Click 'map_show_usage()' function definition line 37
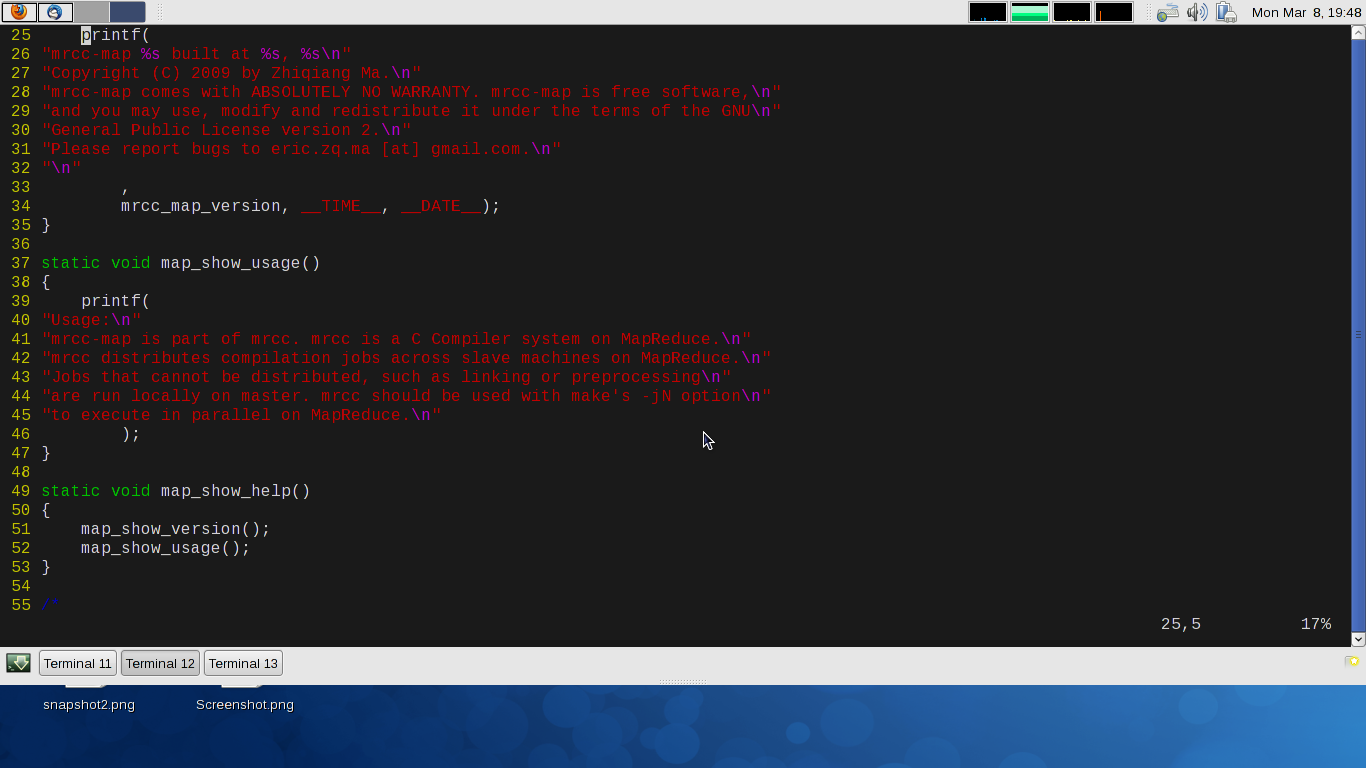Image resolution: width=1366 pixels, height=768 pixels. pyautogui.click(x=181, y=263)
